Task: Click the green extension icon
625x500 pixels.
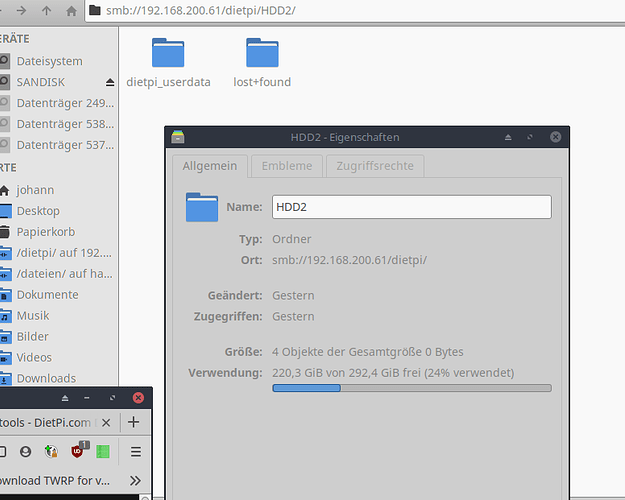Action: 103,452
